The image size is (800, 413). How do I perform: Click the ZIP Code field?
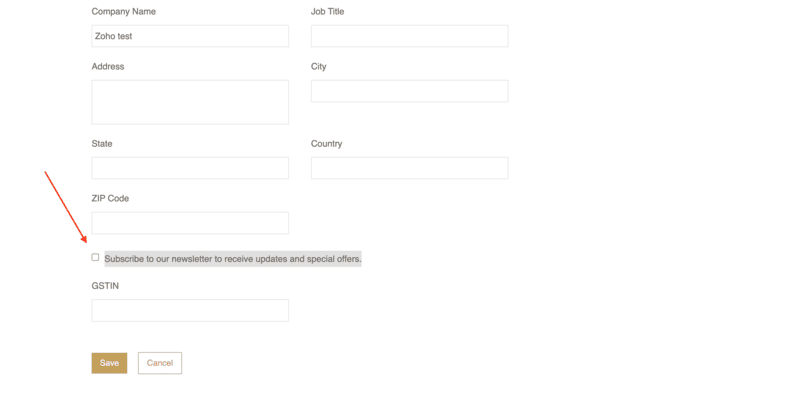point(190,222)
